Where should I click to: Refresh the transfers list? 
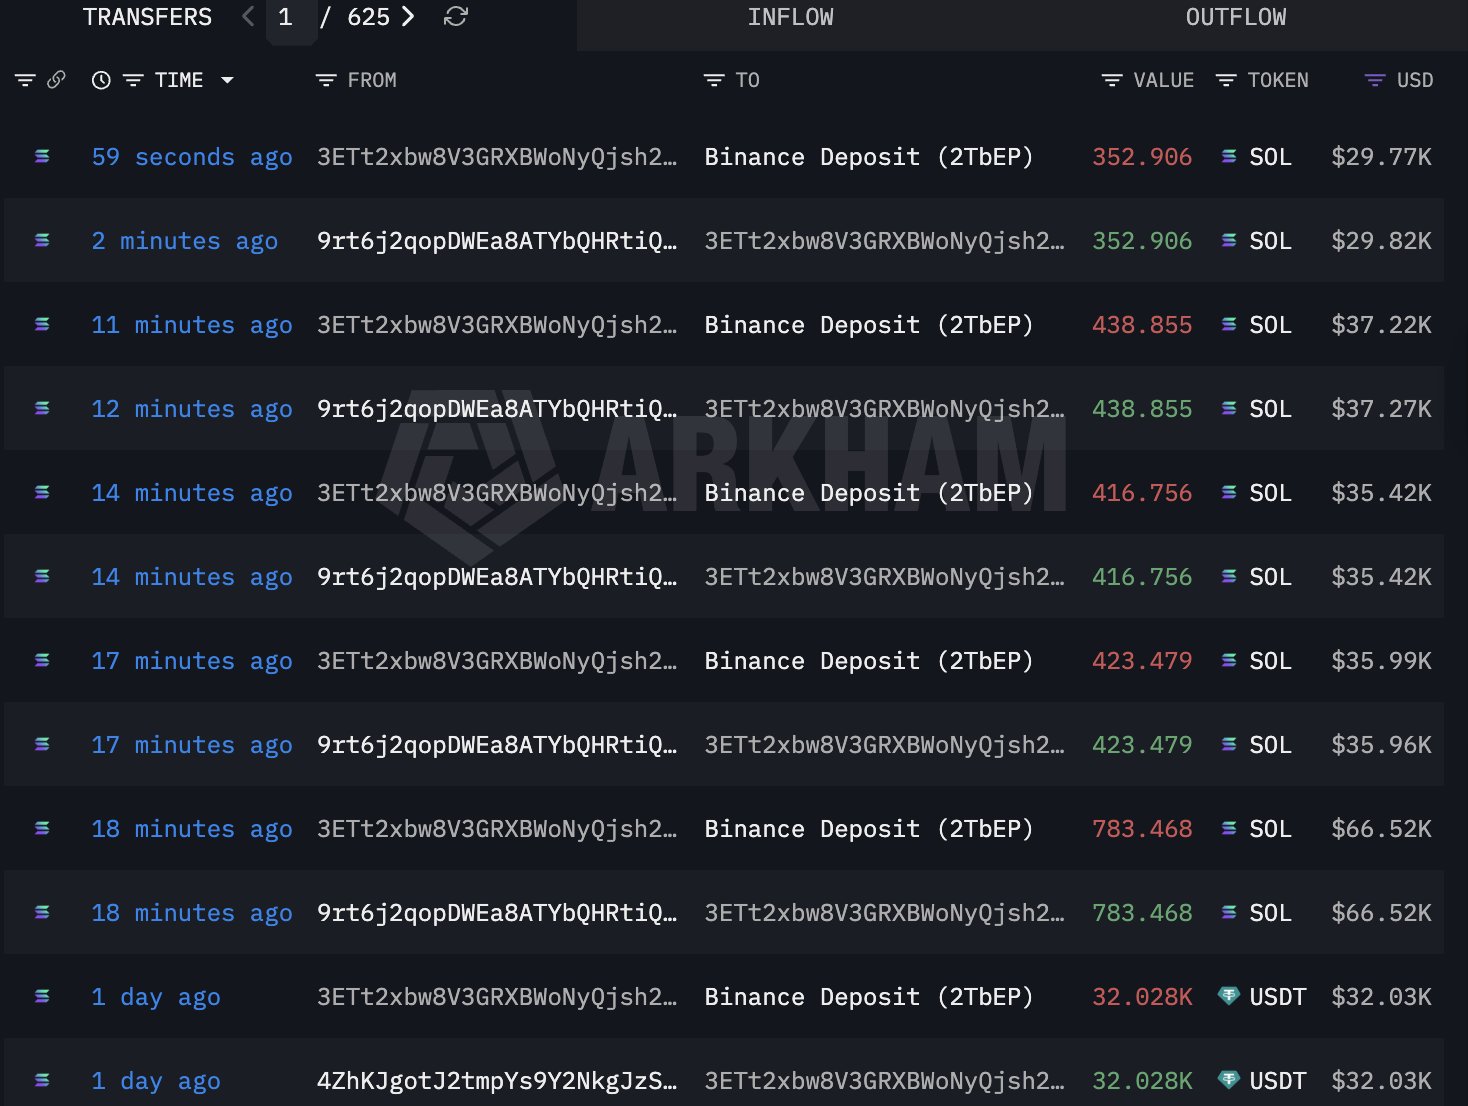[x=456, y=17]
